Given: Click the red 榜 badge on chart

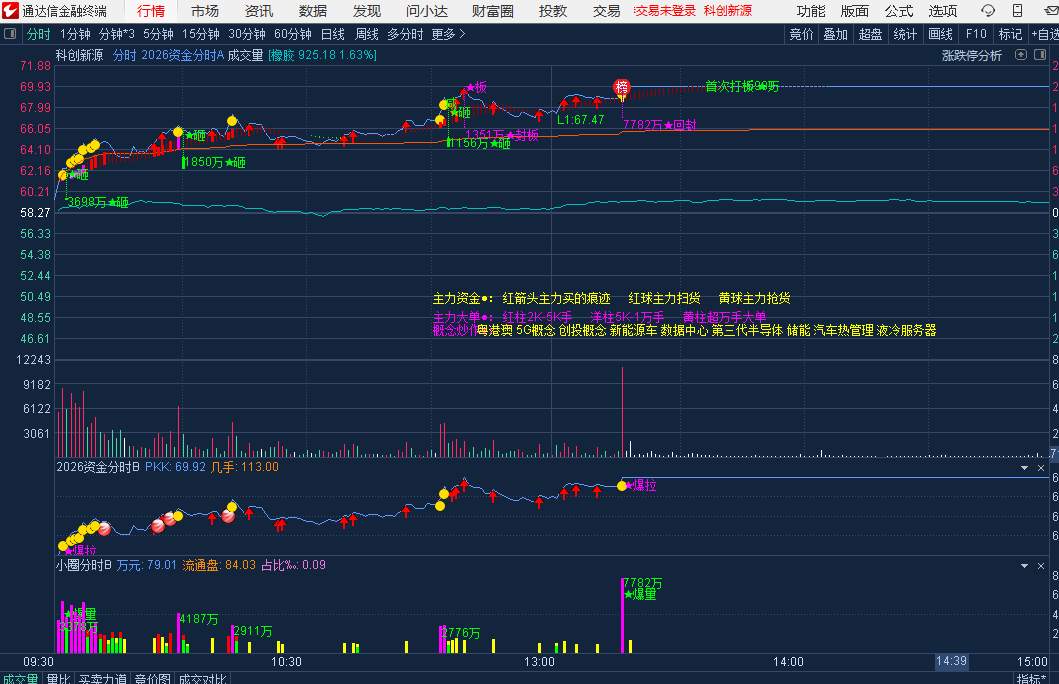Looking at the screenshot, I should 622,87.
